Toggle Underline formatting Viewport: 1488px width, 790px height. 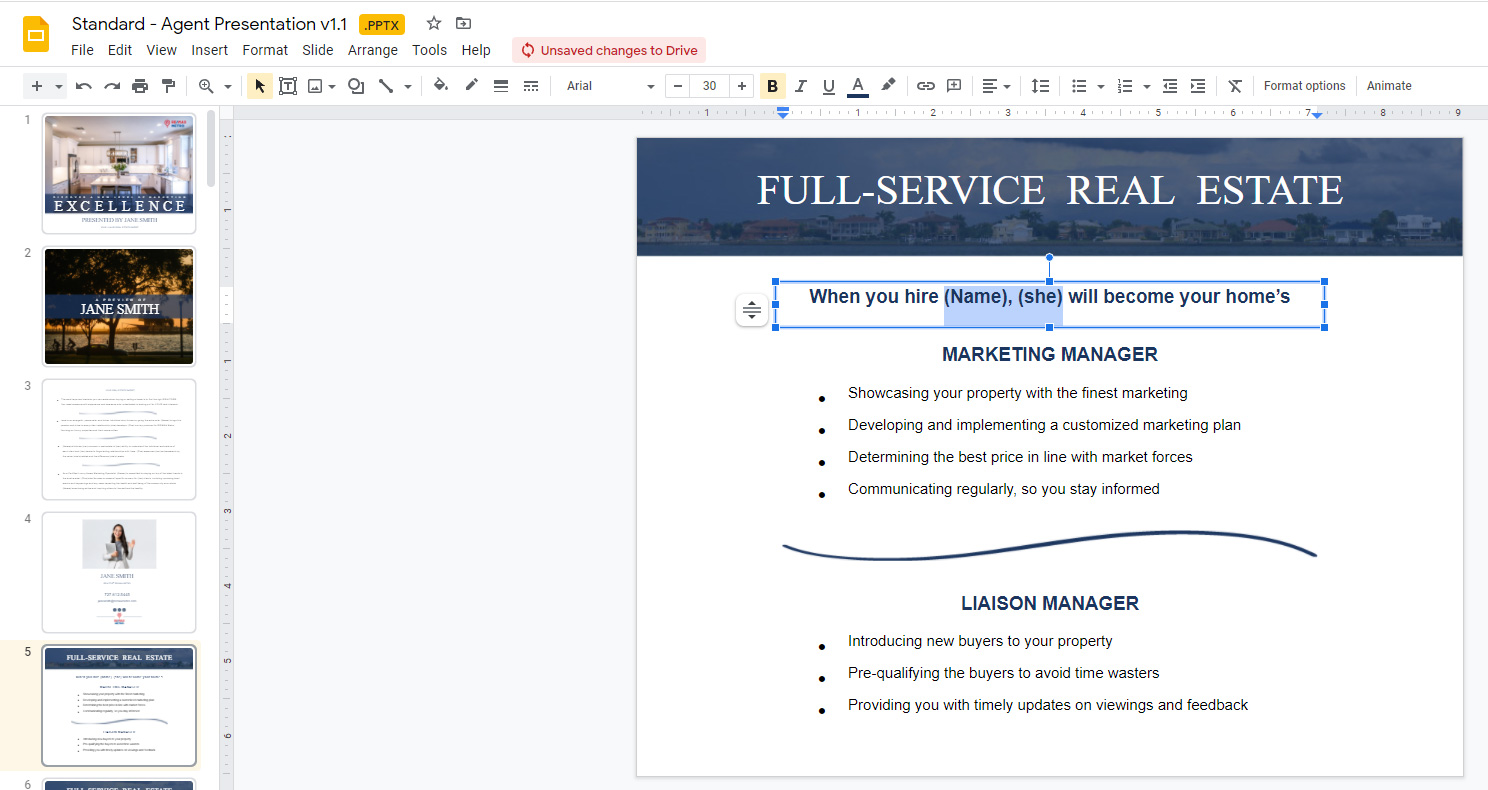[x=828, y=86]
